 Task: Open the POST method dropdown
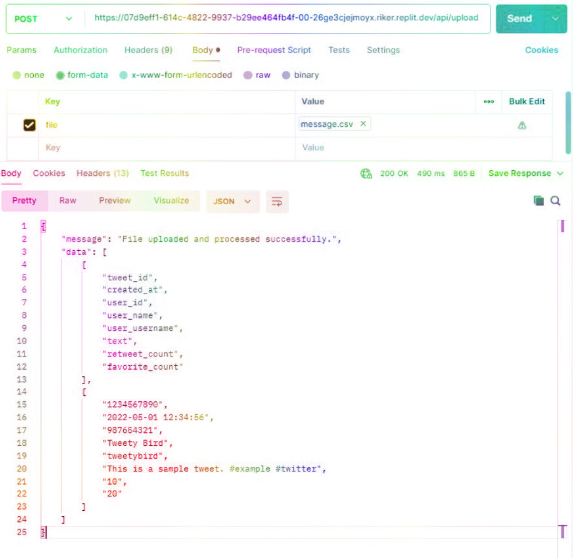[43, 19]
